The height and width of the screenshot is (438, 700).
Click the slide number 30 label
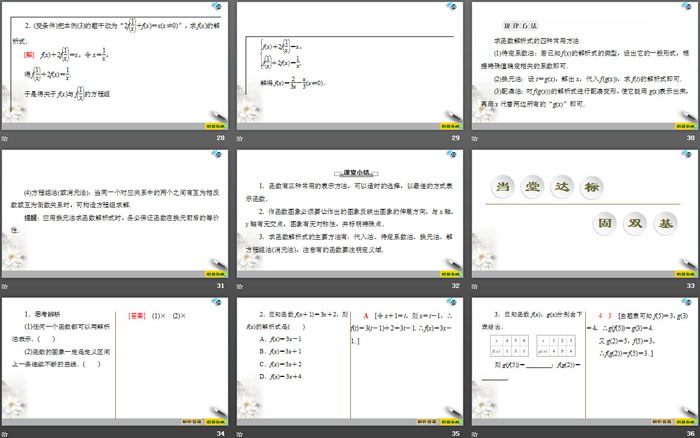click(691, 138)
